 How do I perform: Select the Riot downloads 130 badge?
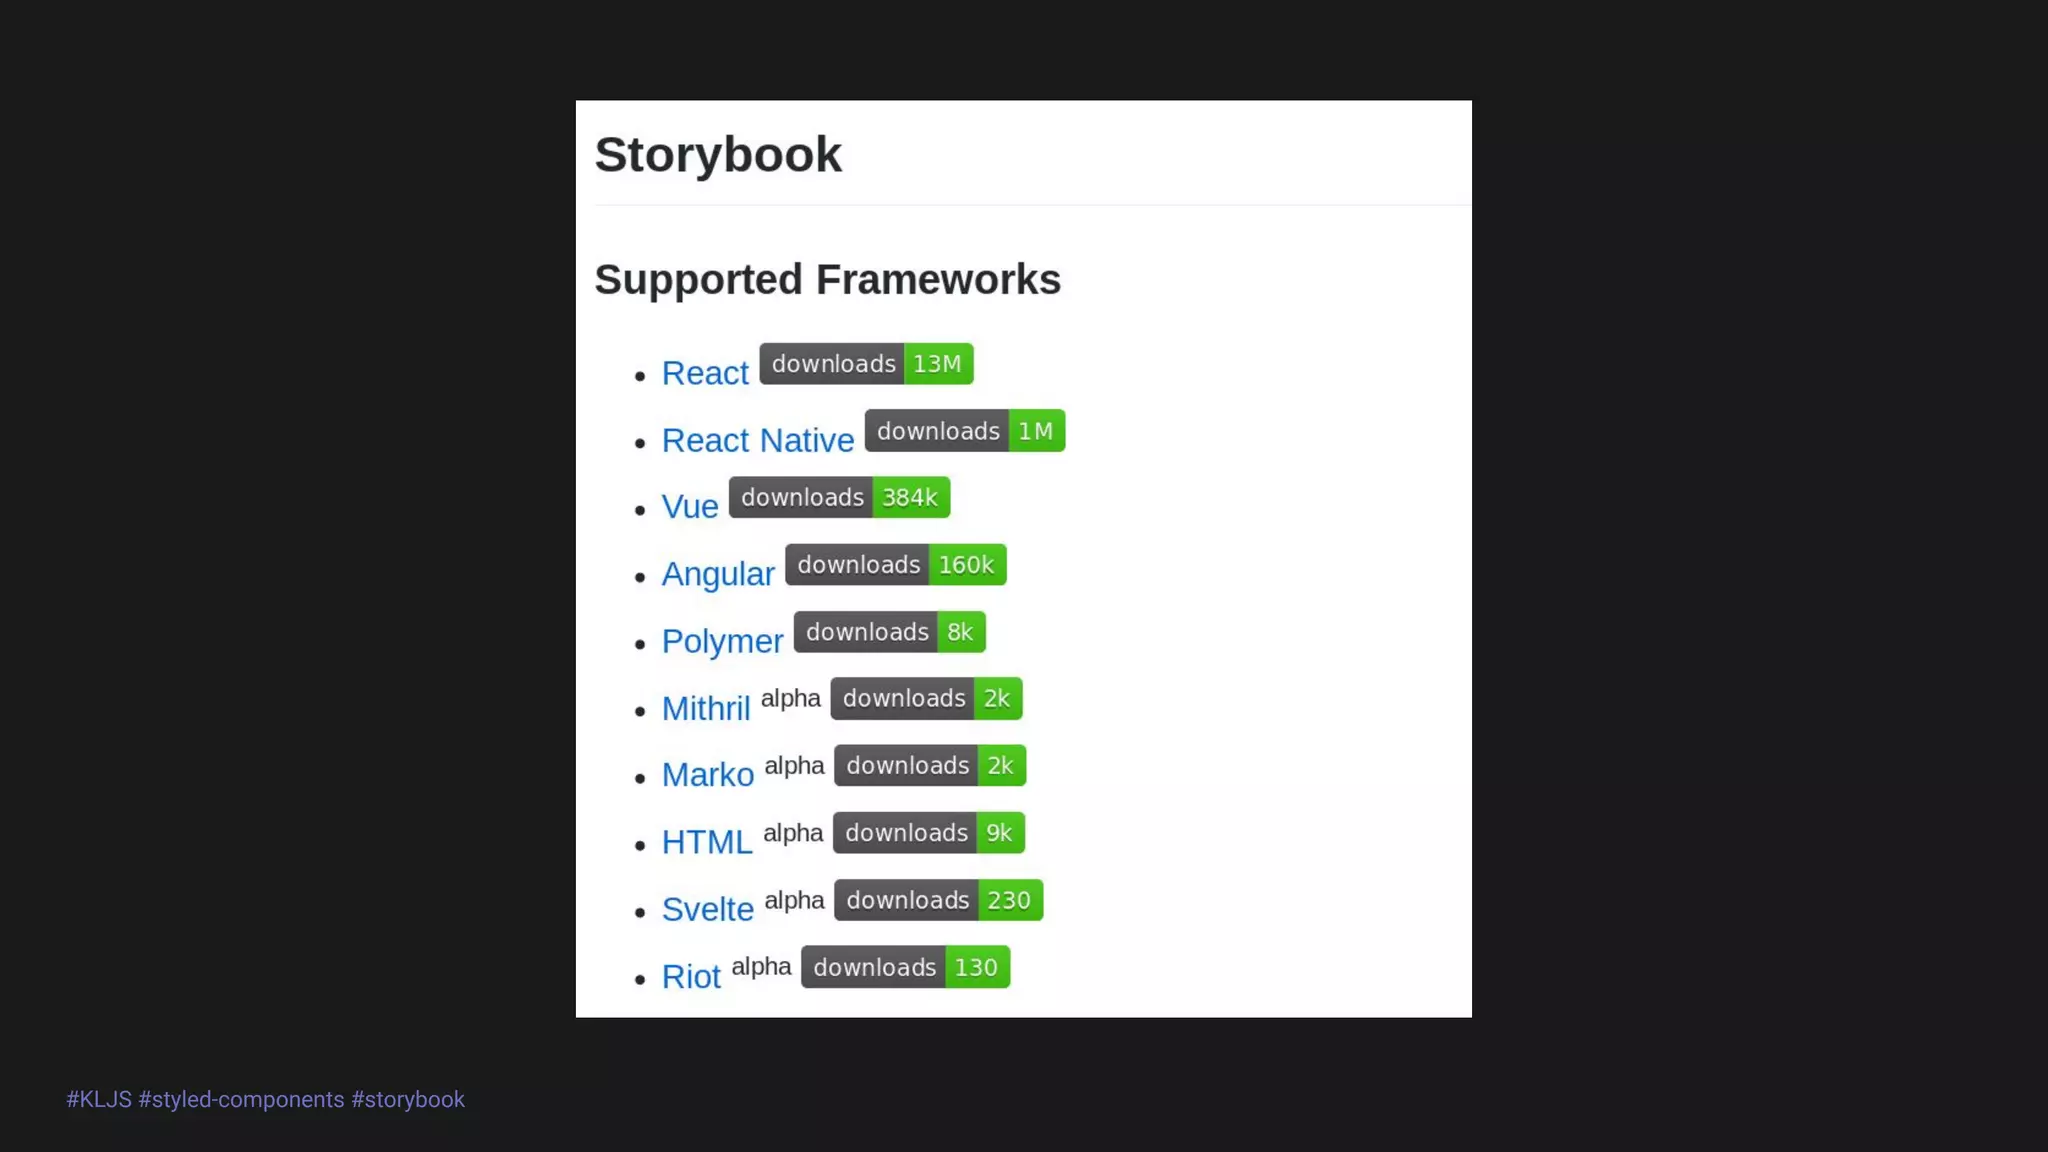(x=905, y=967)
